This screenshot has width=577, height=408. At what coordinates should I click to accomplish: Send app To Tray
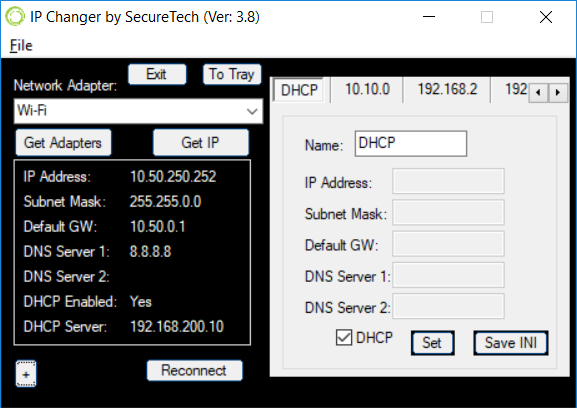tap(232, 74)
